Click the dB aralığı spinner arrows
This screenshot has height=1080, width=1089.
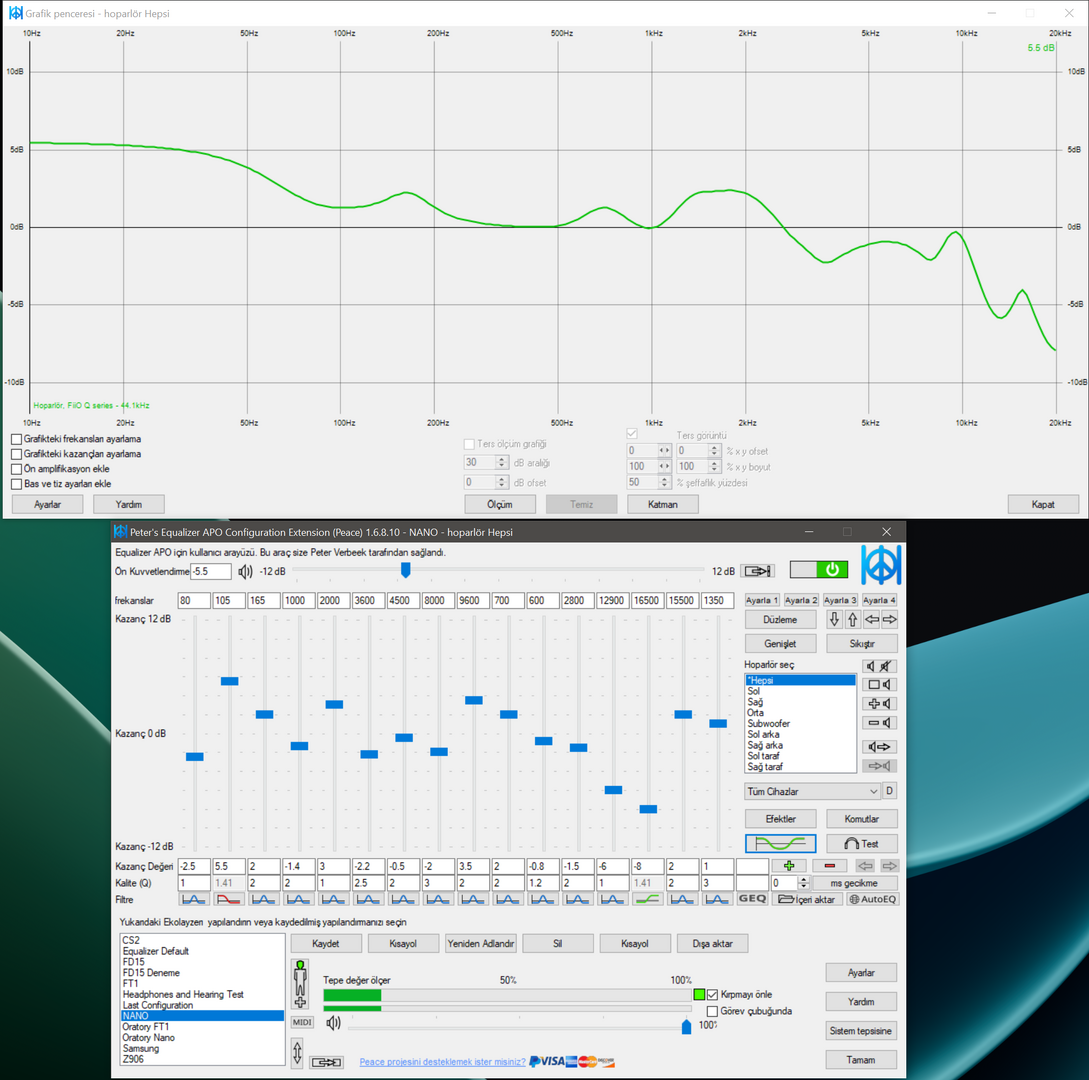[x=501, y=463]
